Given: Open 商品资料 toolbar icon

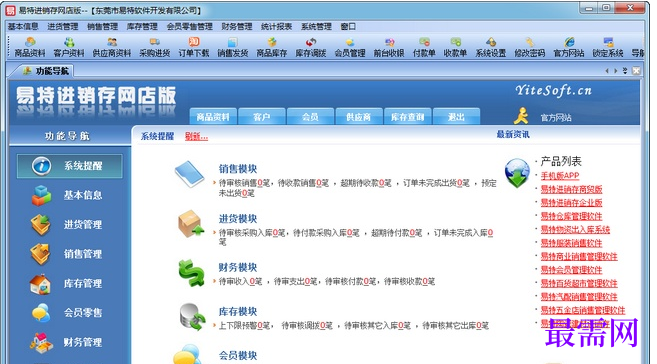Looking at the screenshot, I should coord(30,47).
